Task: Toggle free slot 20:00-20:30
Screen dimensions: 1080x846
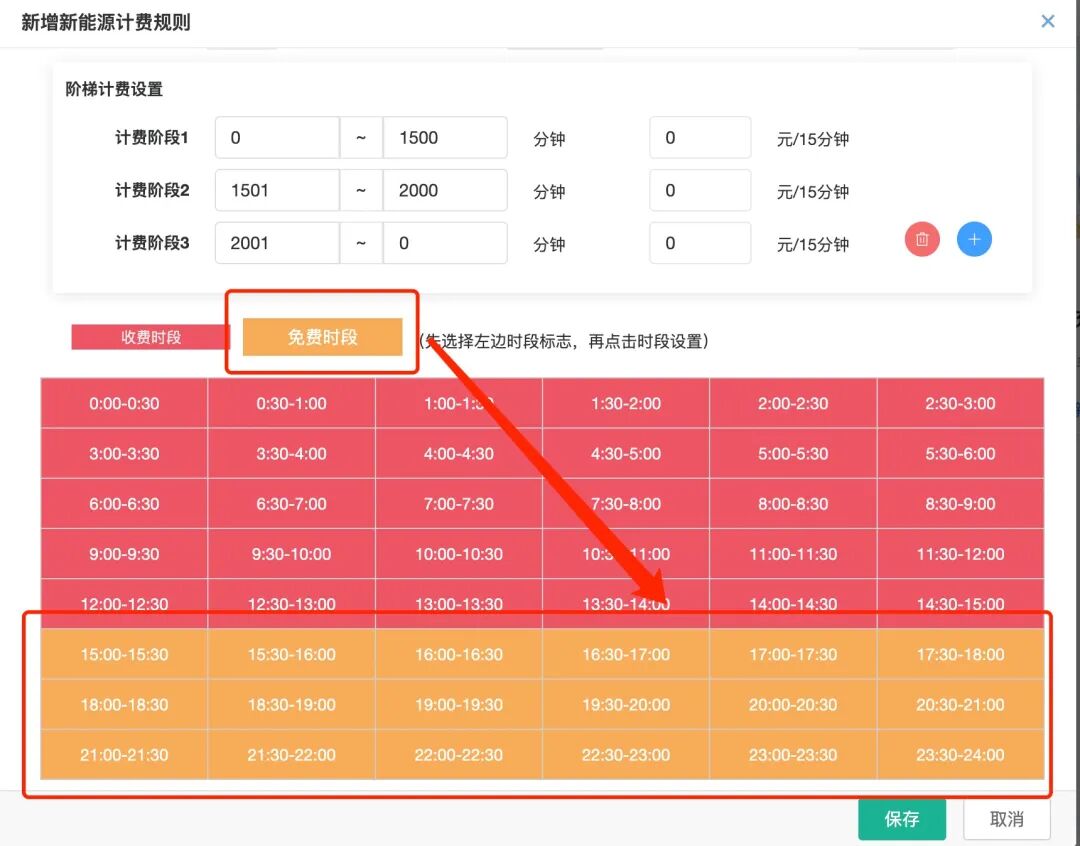Action: pos(793,705)
